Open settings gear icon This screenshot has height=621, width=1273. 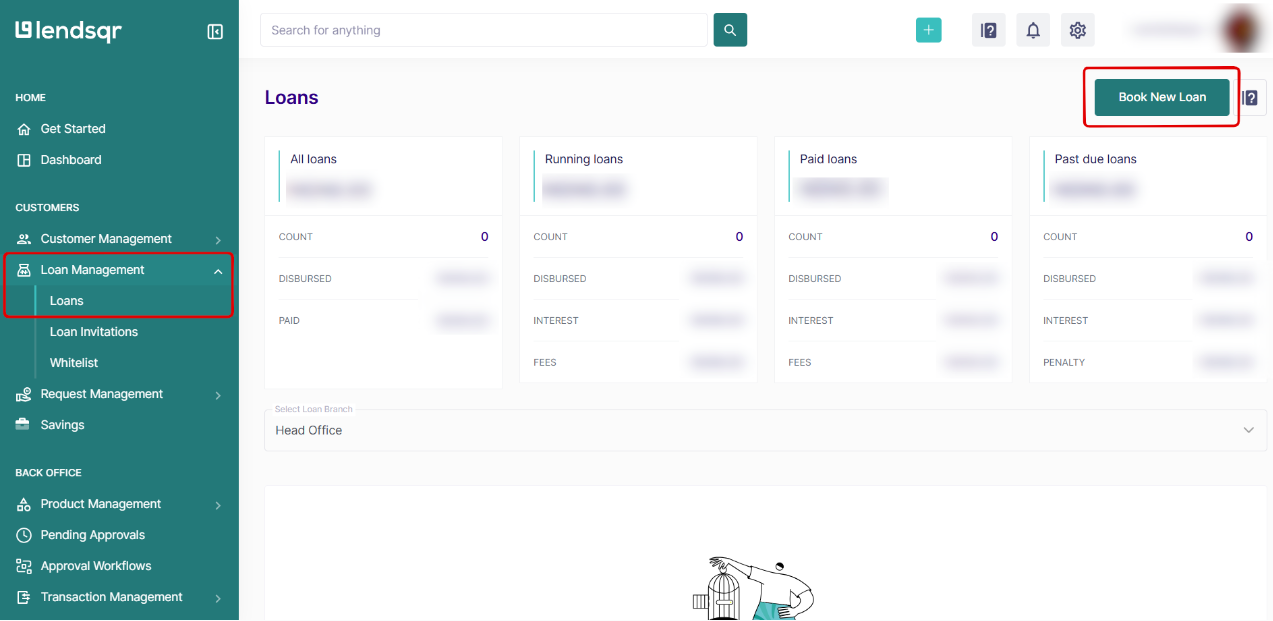click(1077, 30)
